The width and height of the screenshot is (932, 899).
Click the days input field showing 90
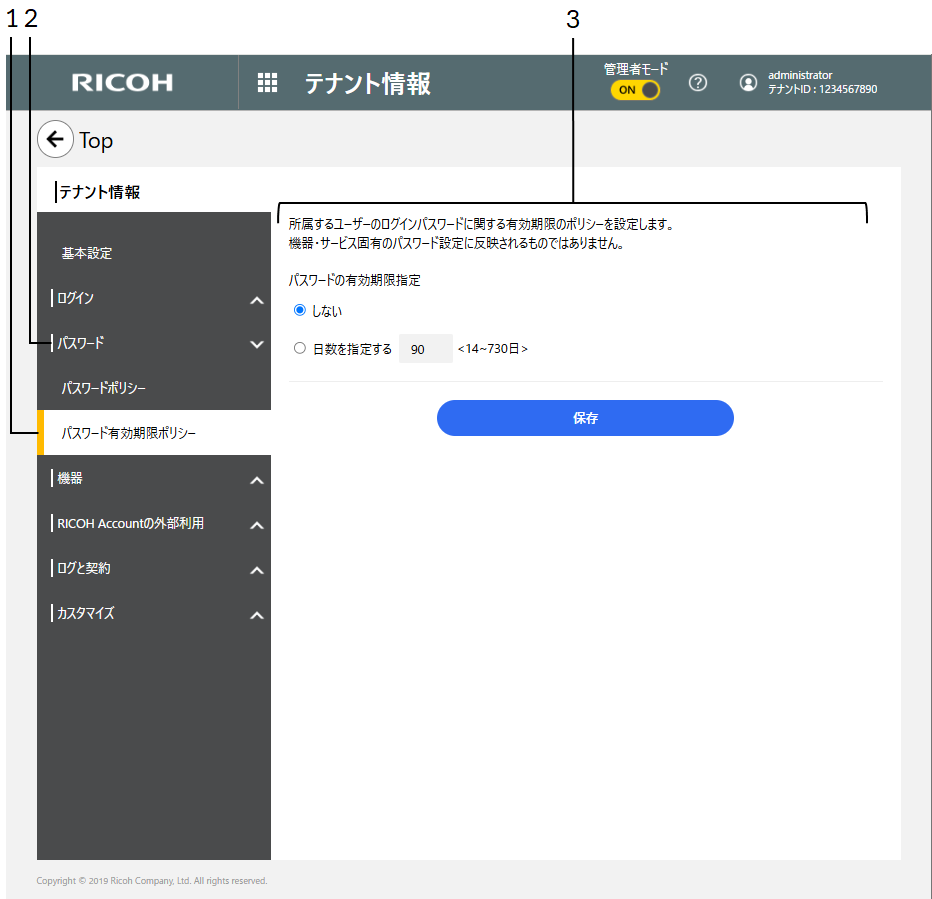[426, 349]
